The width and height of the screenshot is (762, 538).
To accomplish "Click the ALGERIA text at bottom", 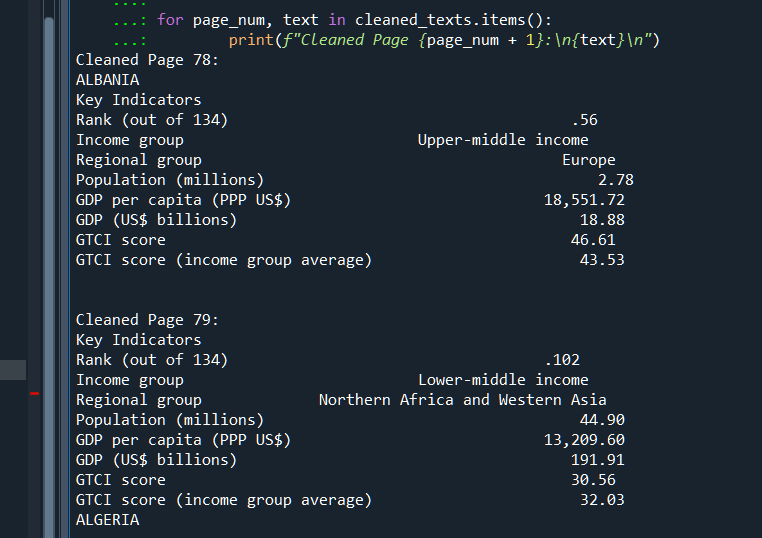I will pyautogui.click(x=107, y=520).
